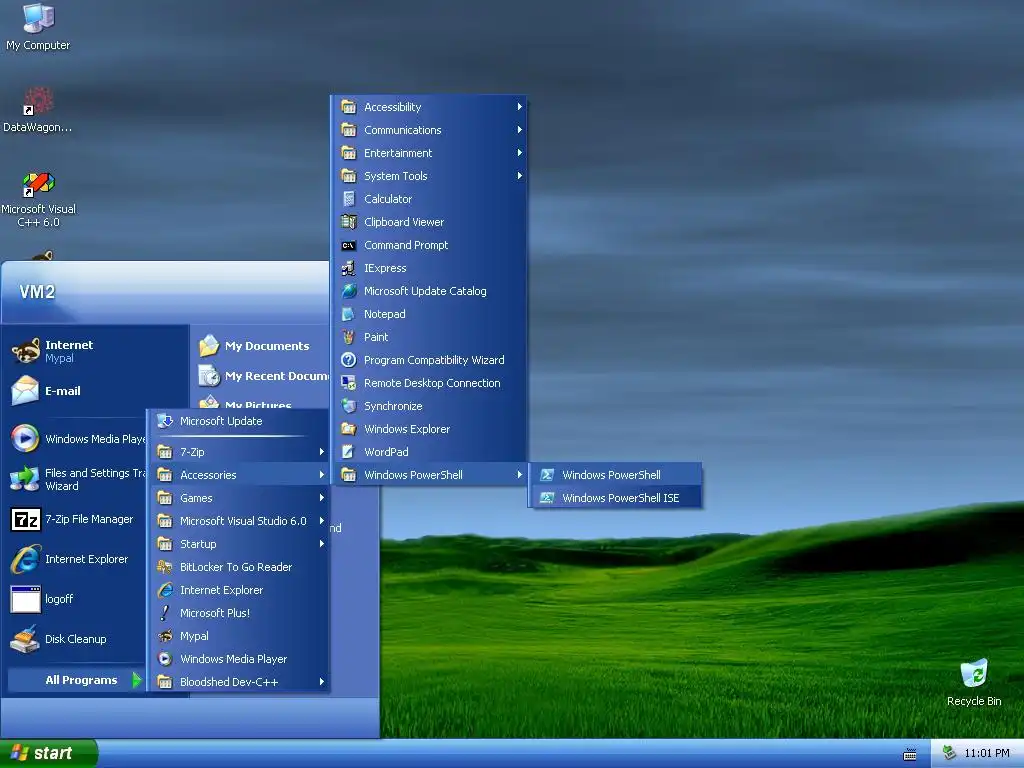This screenshot has width=1024, height=768.
Task: Launch Windows PowerShell from the submenu
Action: 617,475
